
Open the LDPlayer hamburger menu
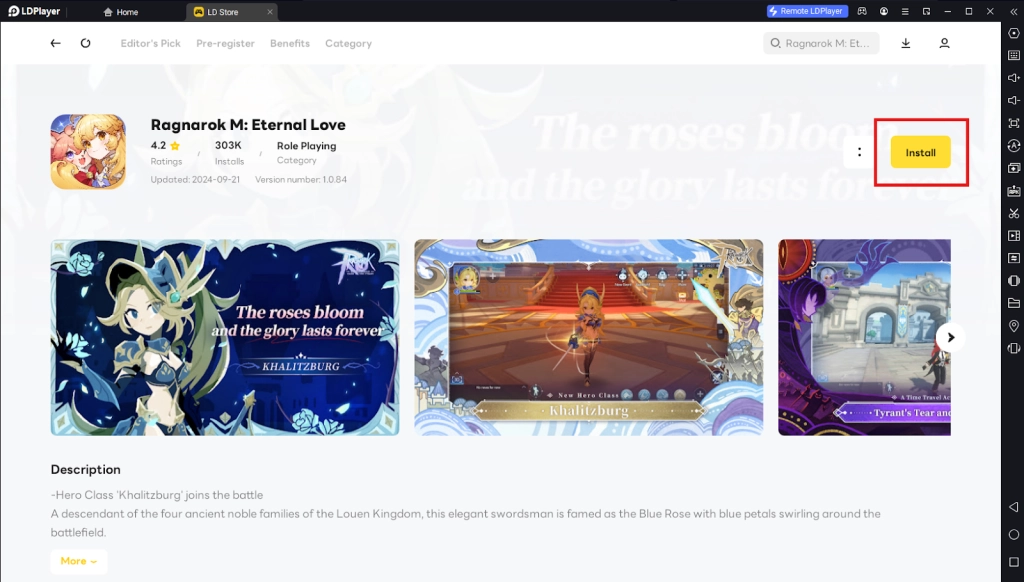(907, 11)
